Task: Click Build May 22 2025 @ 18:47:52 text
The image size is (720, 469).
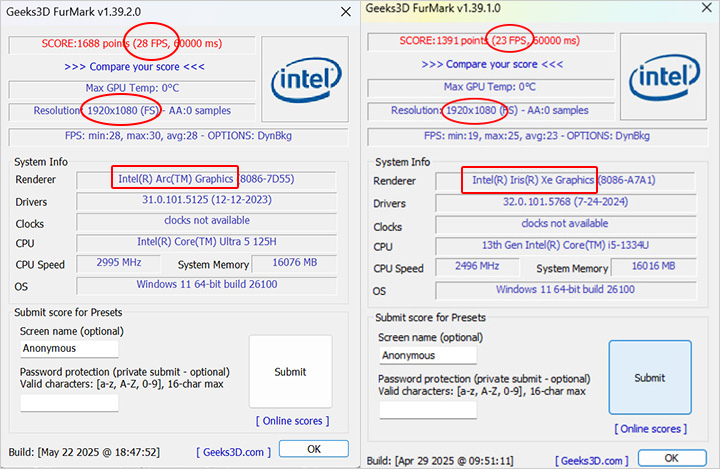Action: [x=84, y=452]
